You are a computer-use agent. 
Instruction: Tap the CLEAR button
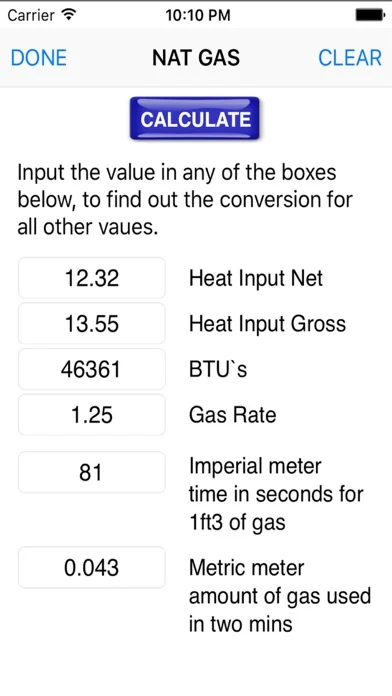350,58
